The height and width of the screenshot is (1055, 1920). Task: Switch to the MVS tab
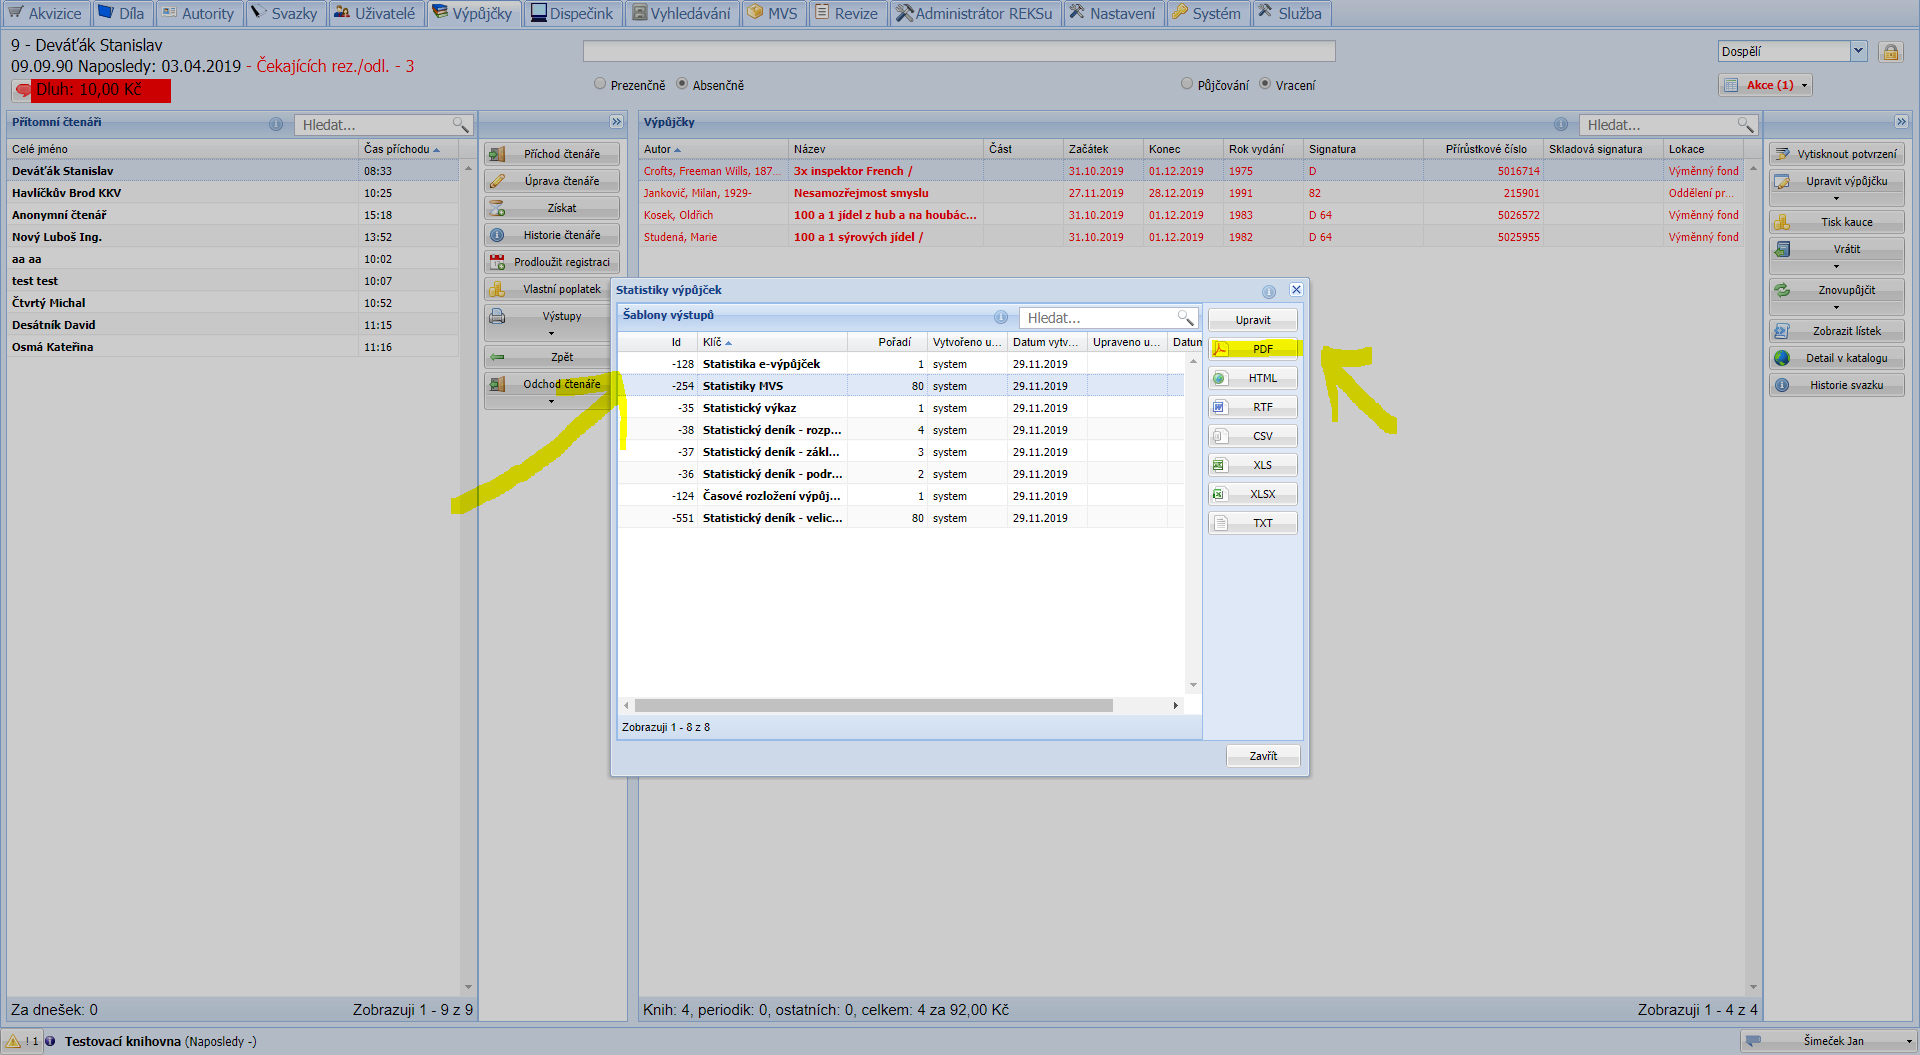click(x=772, y=14)
